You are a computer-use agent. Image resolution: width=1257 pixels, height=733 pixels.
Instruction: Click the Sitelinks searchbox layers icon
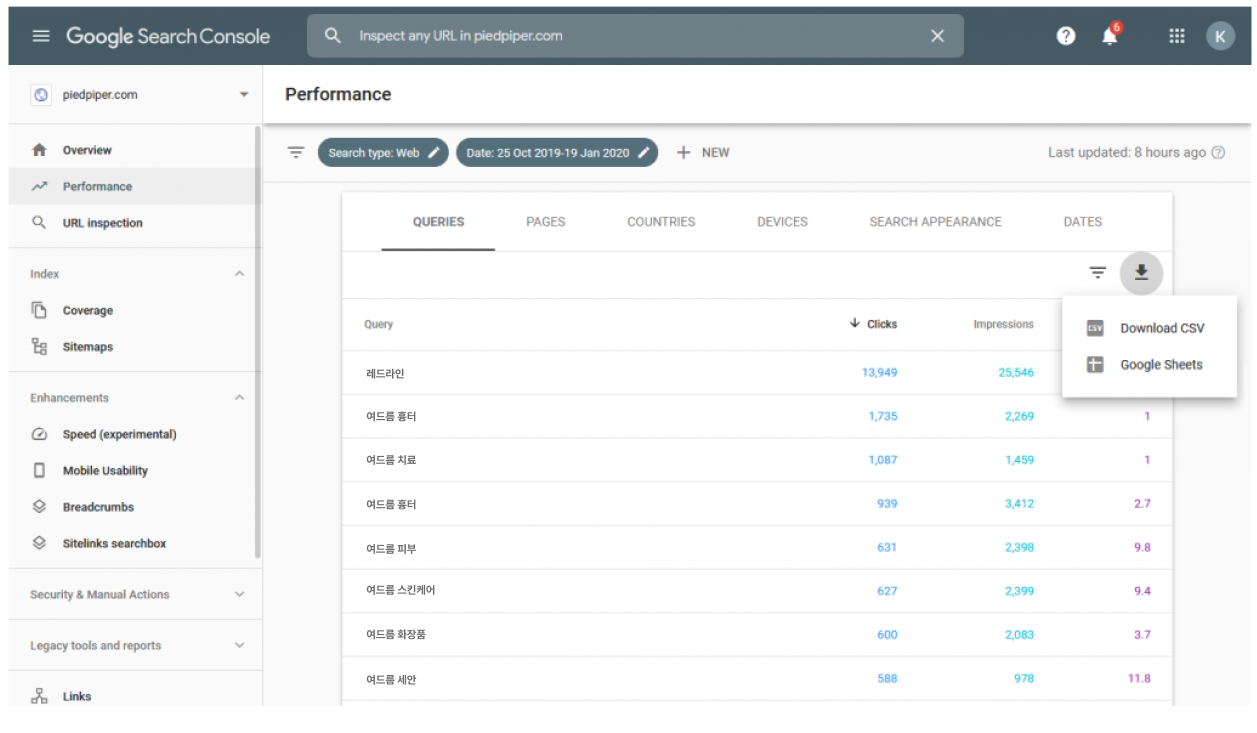click(x=39, y=543)
